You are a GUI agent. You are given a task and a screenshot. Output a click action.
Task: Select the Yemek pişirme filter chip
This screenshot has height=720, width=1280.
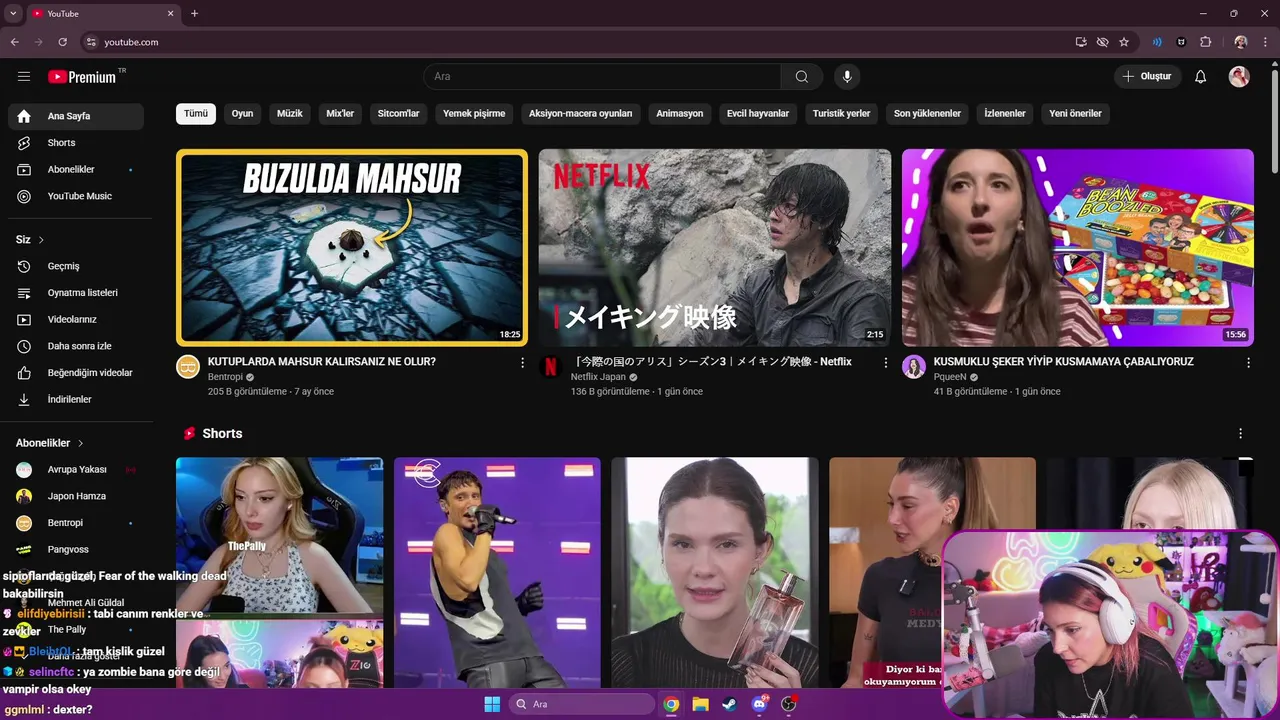pyautogui.click(x=474, y=113)
